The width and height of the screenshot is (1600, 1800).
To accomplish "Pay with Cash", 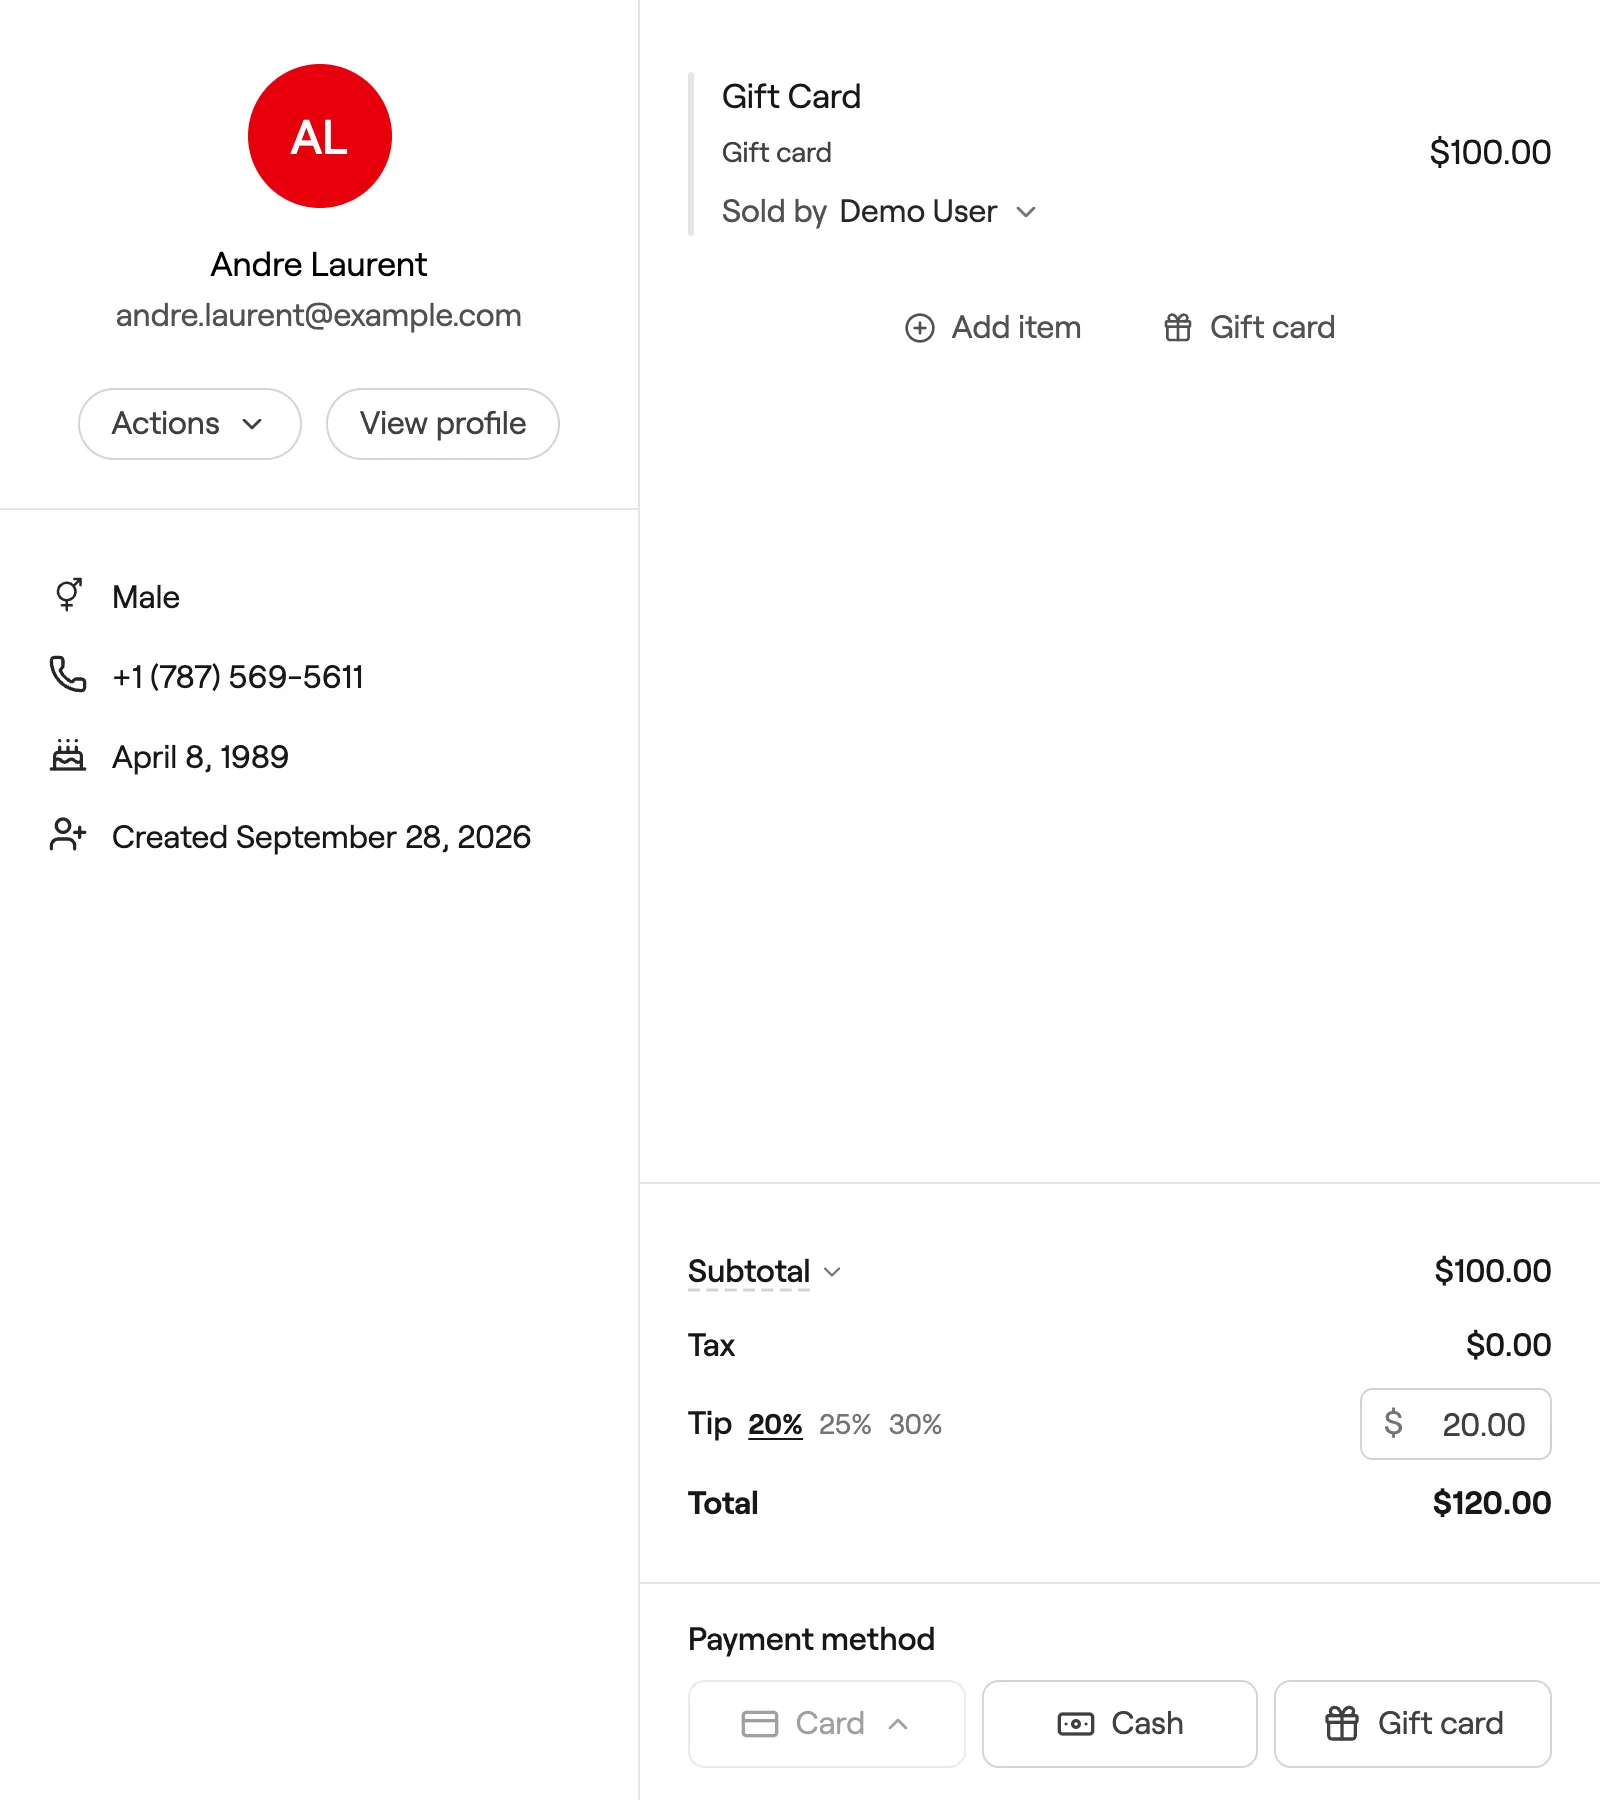I will pos(1120,1724).
